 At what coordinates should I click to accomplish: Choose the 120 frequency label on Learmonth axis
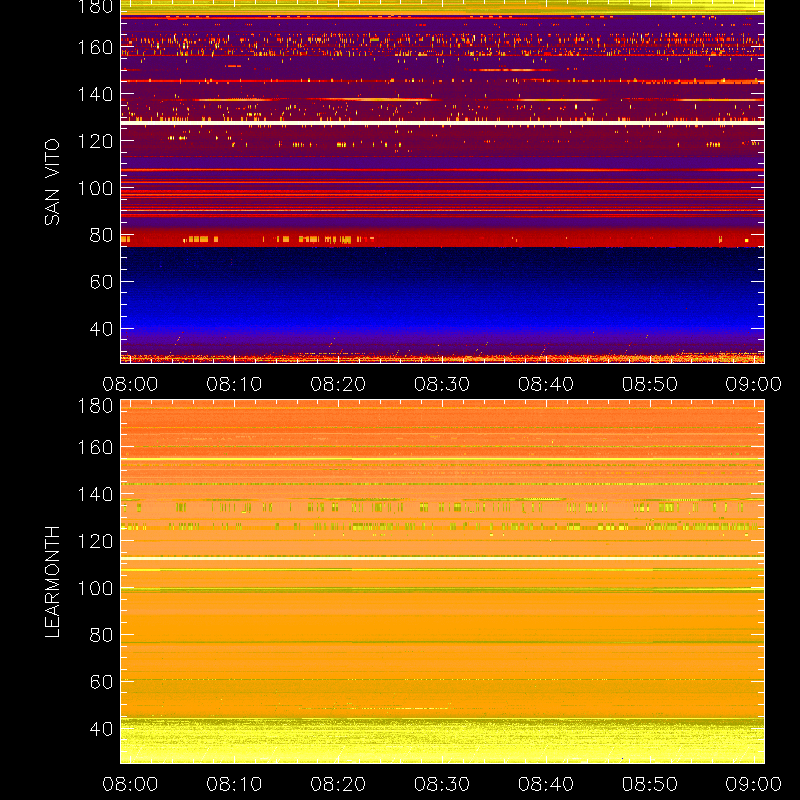pos(95,541)
